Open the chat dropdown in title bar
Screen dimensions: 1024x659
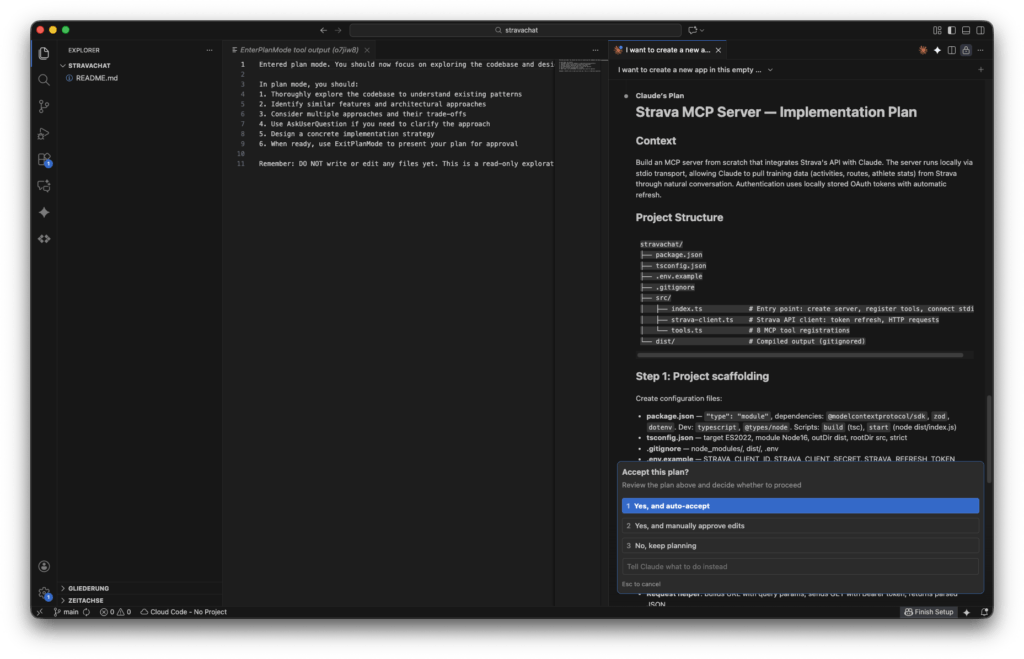[x=696, y=30]
